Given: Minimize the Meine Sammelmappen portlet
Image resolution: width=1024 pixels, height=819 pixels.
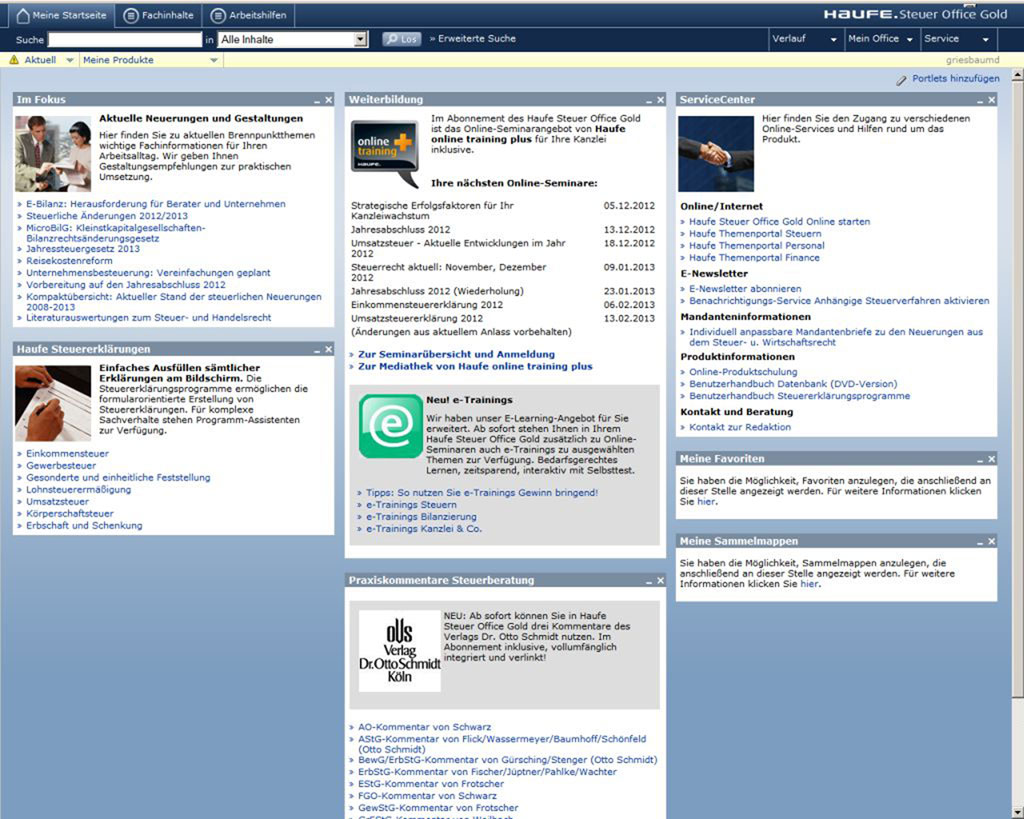Looking at the screenshot, I should (980, 542).
